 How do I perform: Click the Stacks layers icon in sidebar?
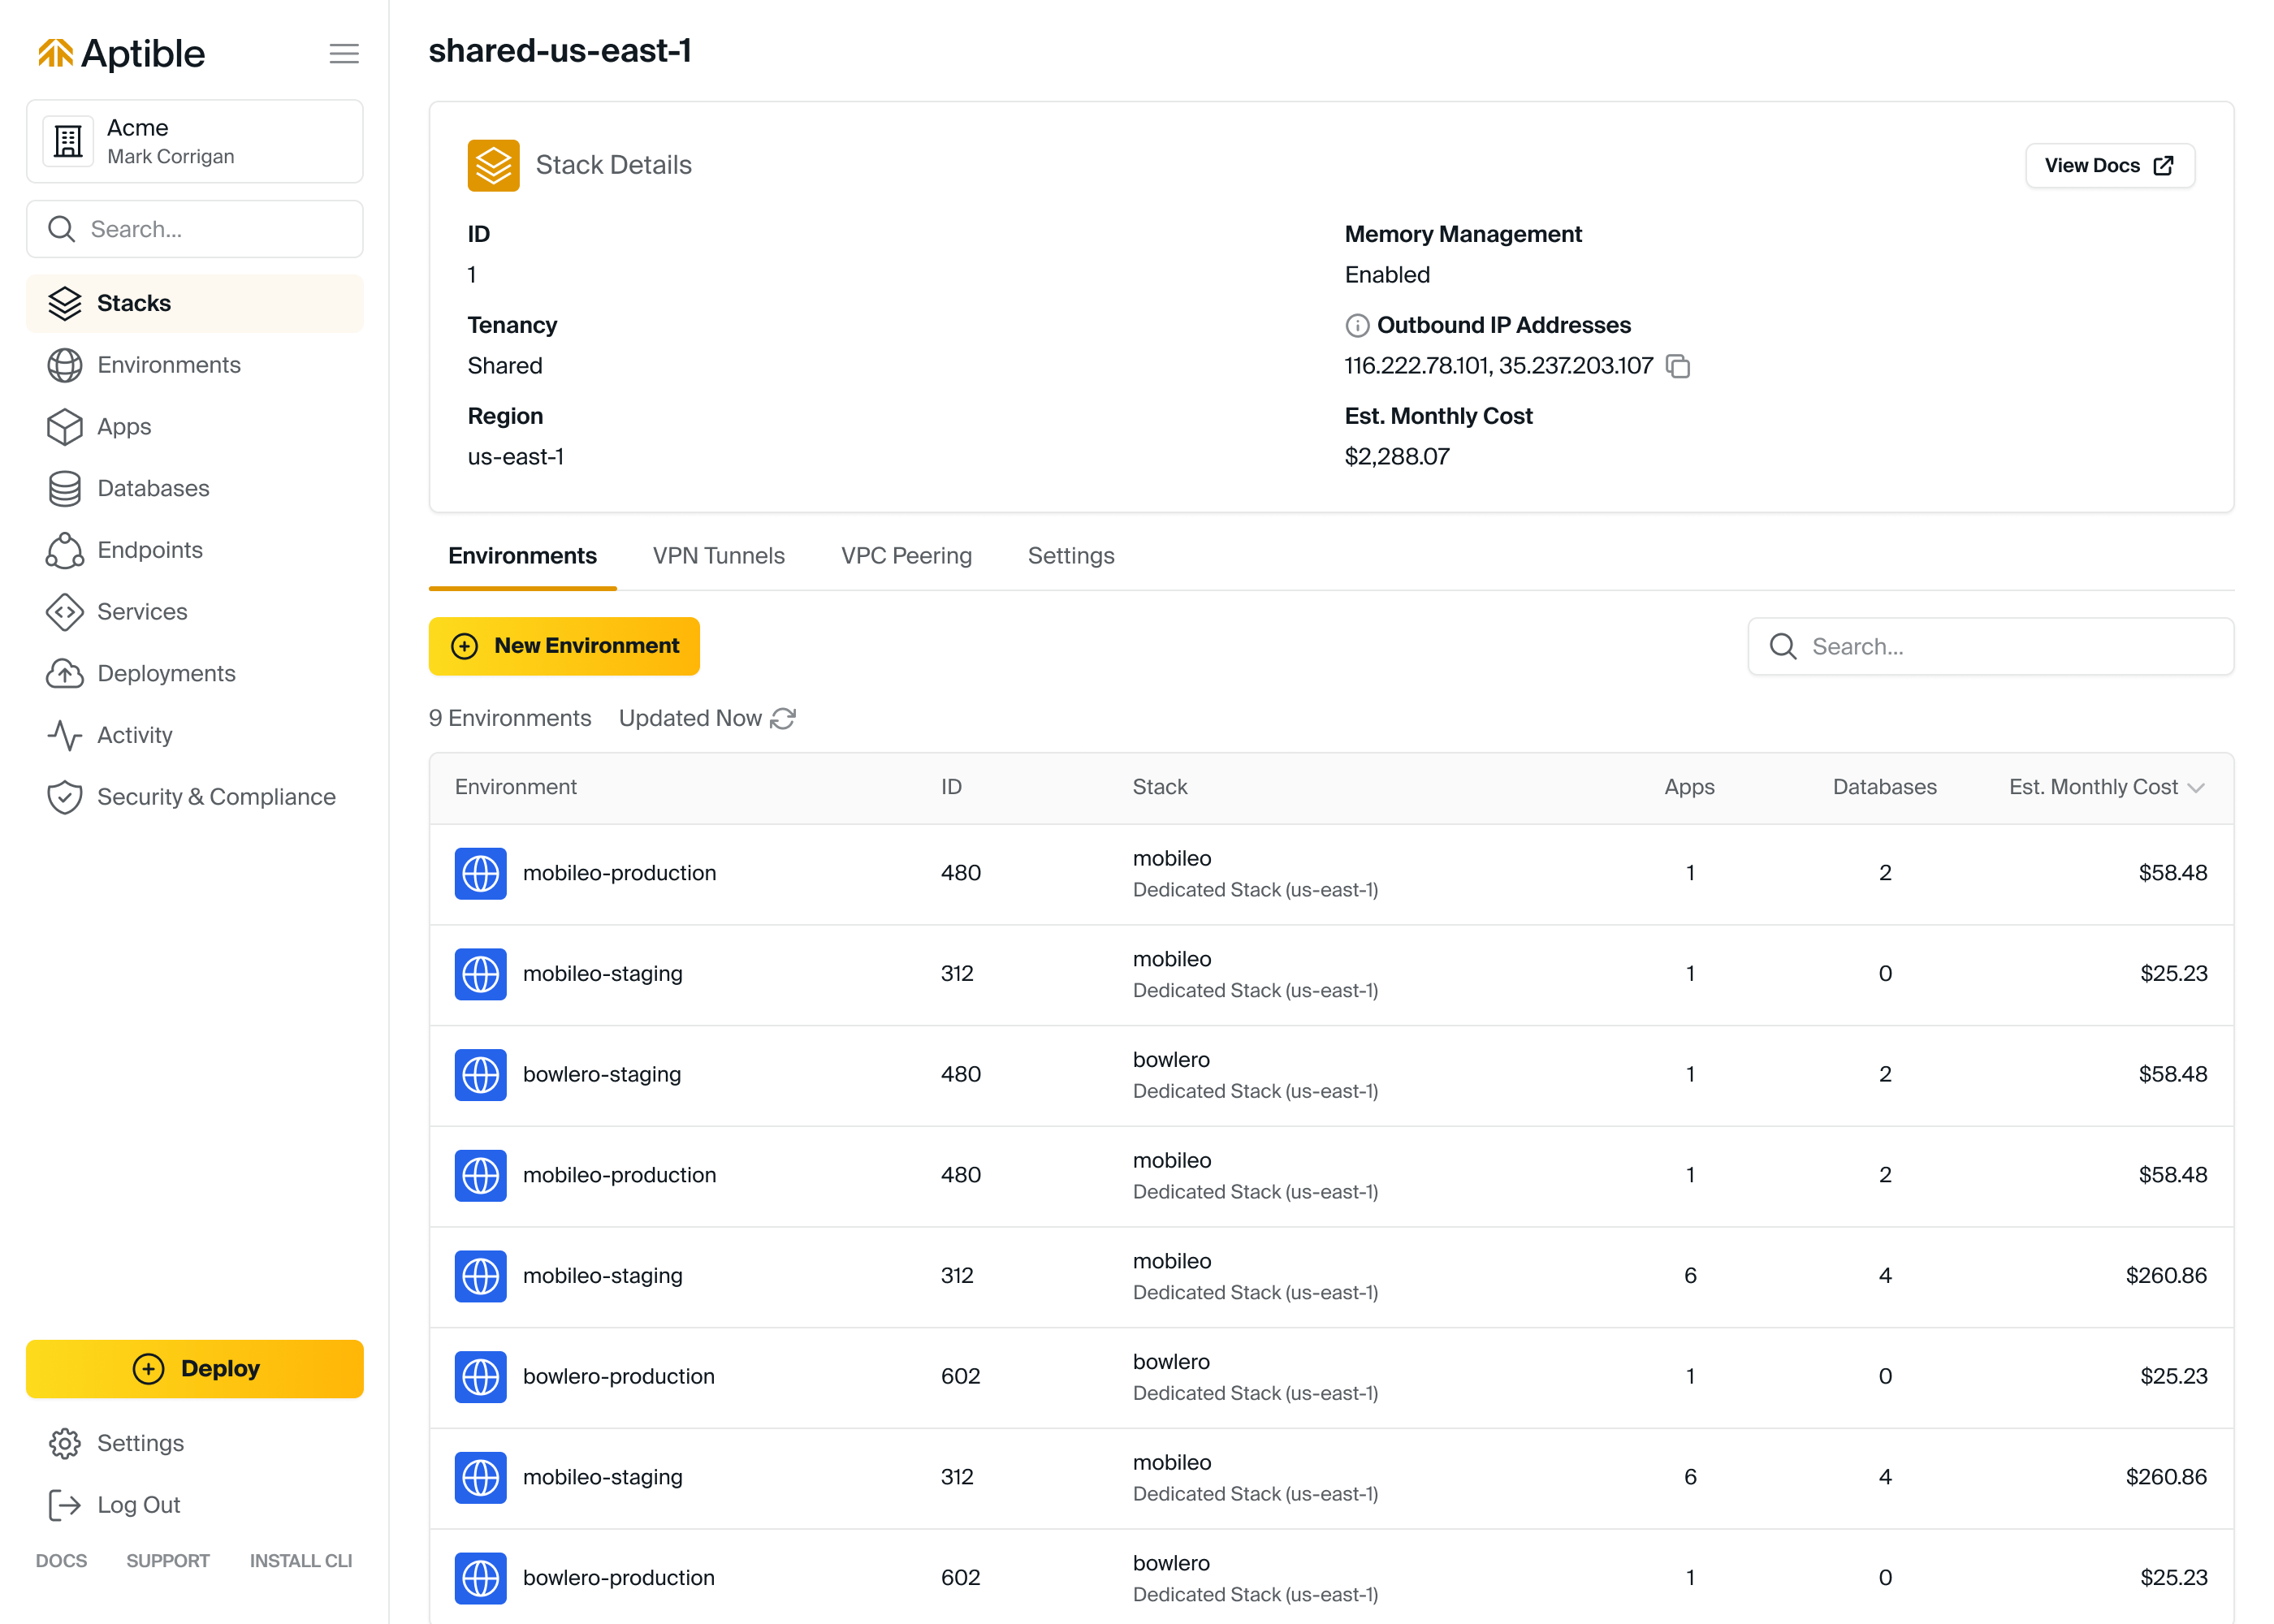(x=65, y=303)
